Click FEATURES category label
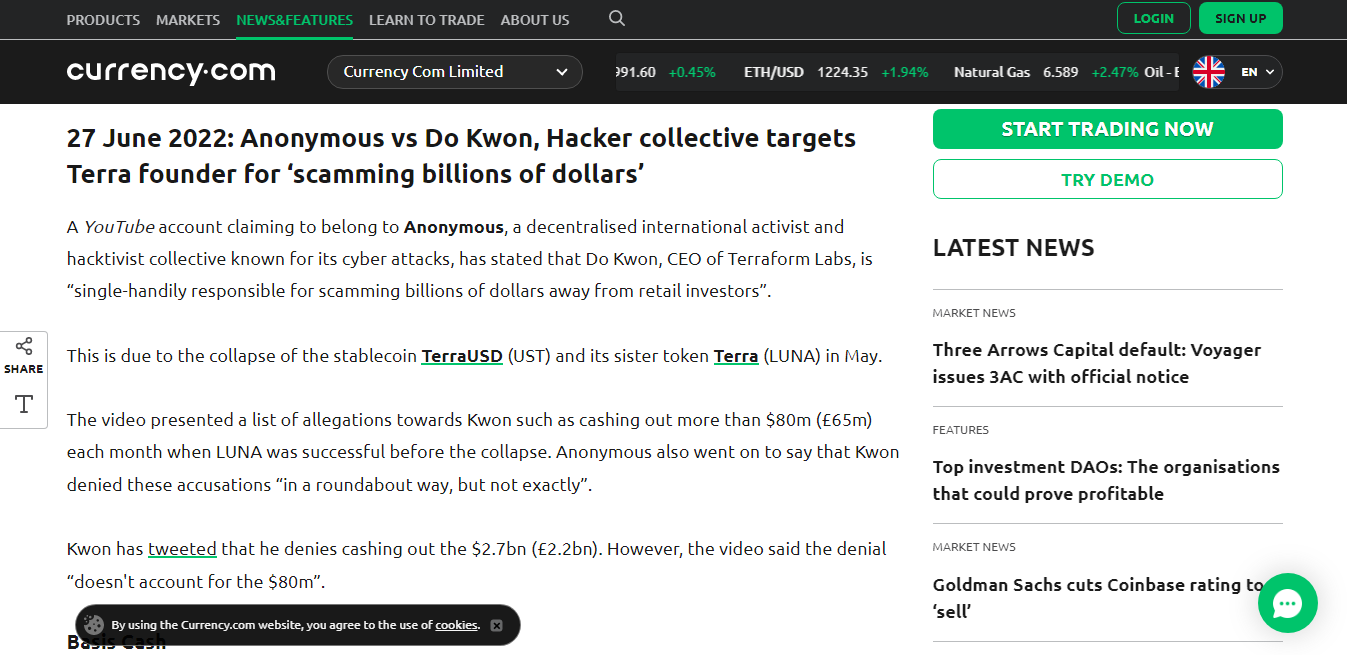Image resolution: width=1347 pixels, height=655 pixels. tap(961, 430)
